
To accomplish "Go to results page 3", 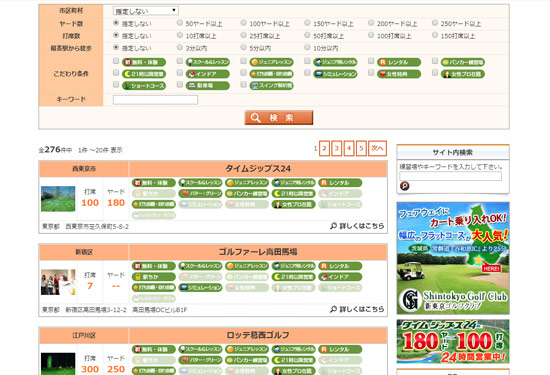I will tap(337, 149).
